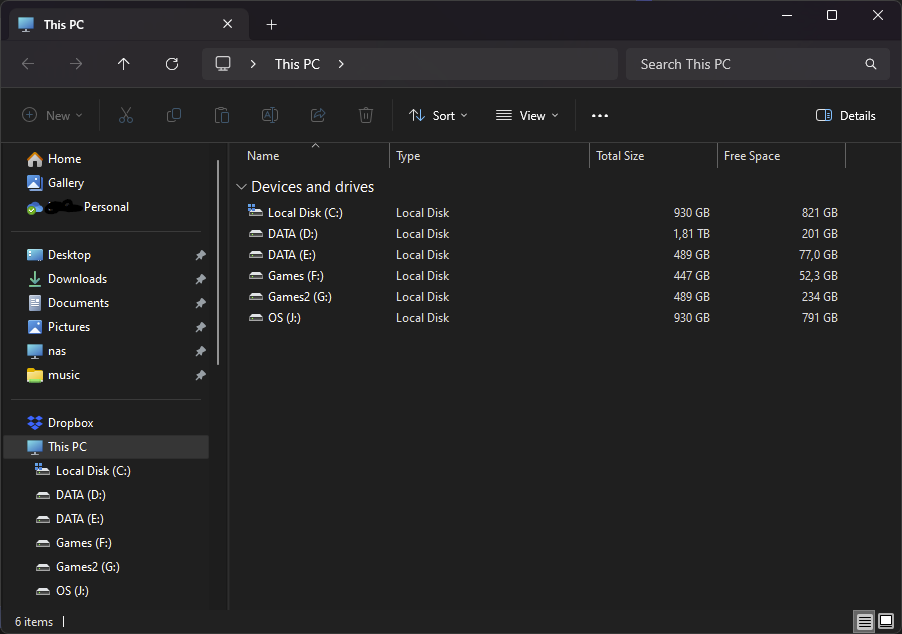
Task: Select the This PC tab
Action: 129,24
